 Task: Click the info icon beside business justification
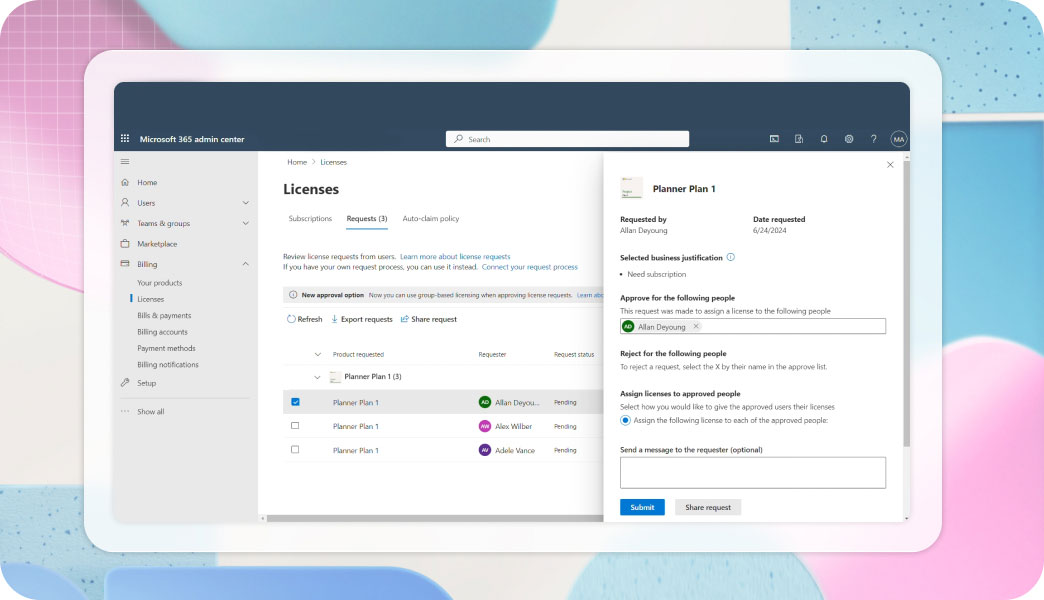coord(731,257)
